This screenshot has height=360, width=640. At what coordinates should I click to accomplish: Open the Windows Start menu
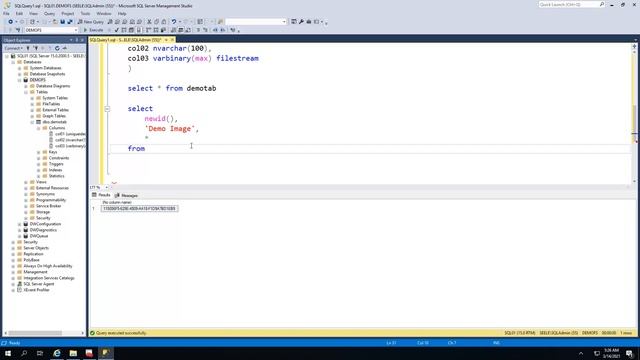point(8,353)
